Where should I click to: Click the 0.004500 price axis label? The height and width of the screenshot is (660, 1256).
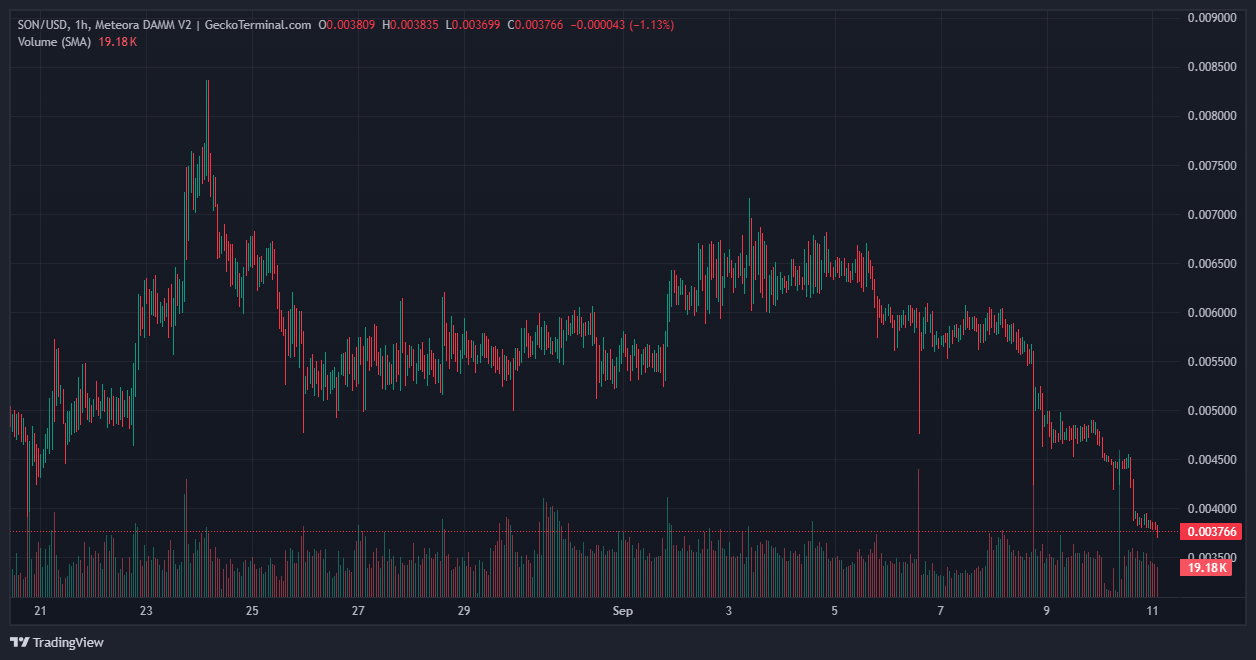coord(1211,461)
